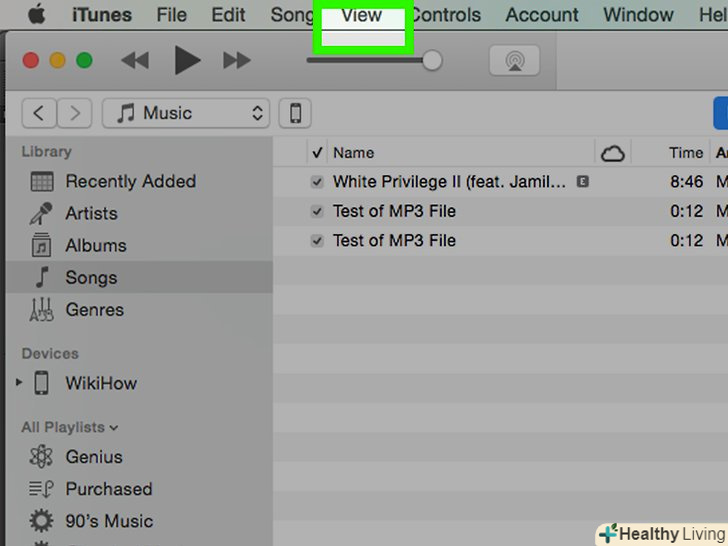The image size is (728, 546).
Task: Click the Purchased list icon
Action: coord(41,489)
